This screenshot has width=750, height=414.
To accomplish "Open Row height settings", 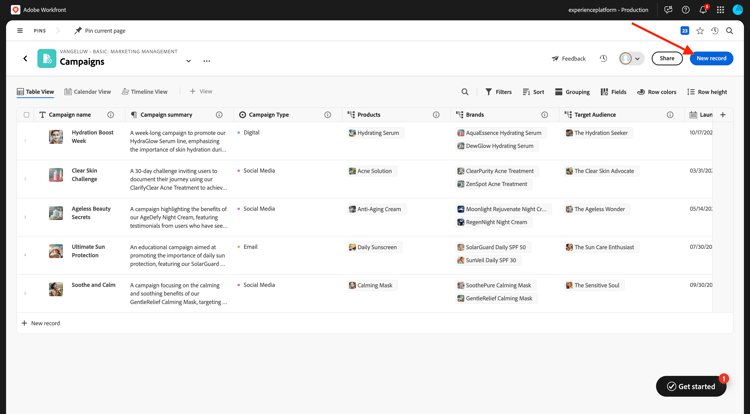I will 707,92.
